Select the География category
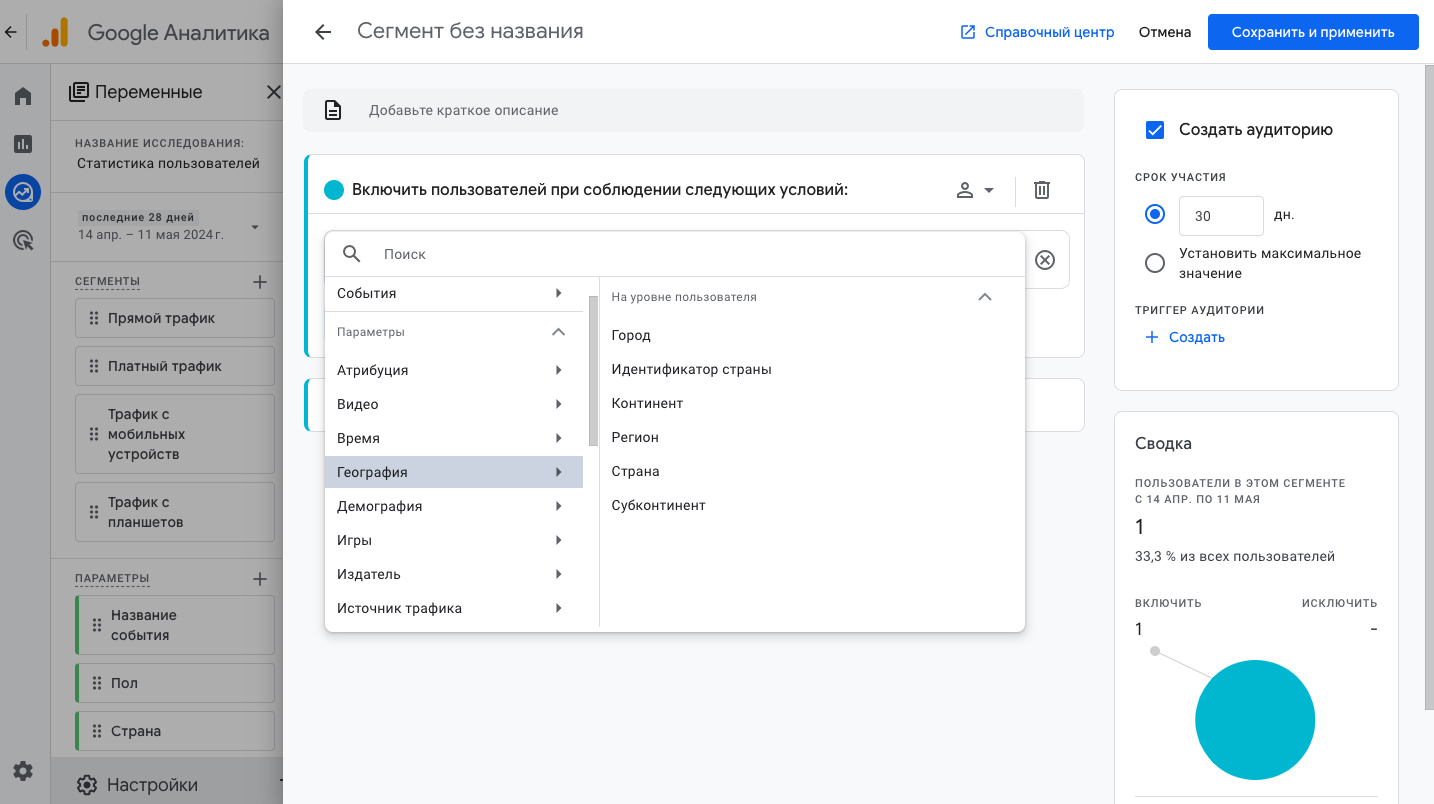 coord(453,472)
